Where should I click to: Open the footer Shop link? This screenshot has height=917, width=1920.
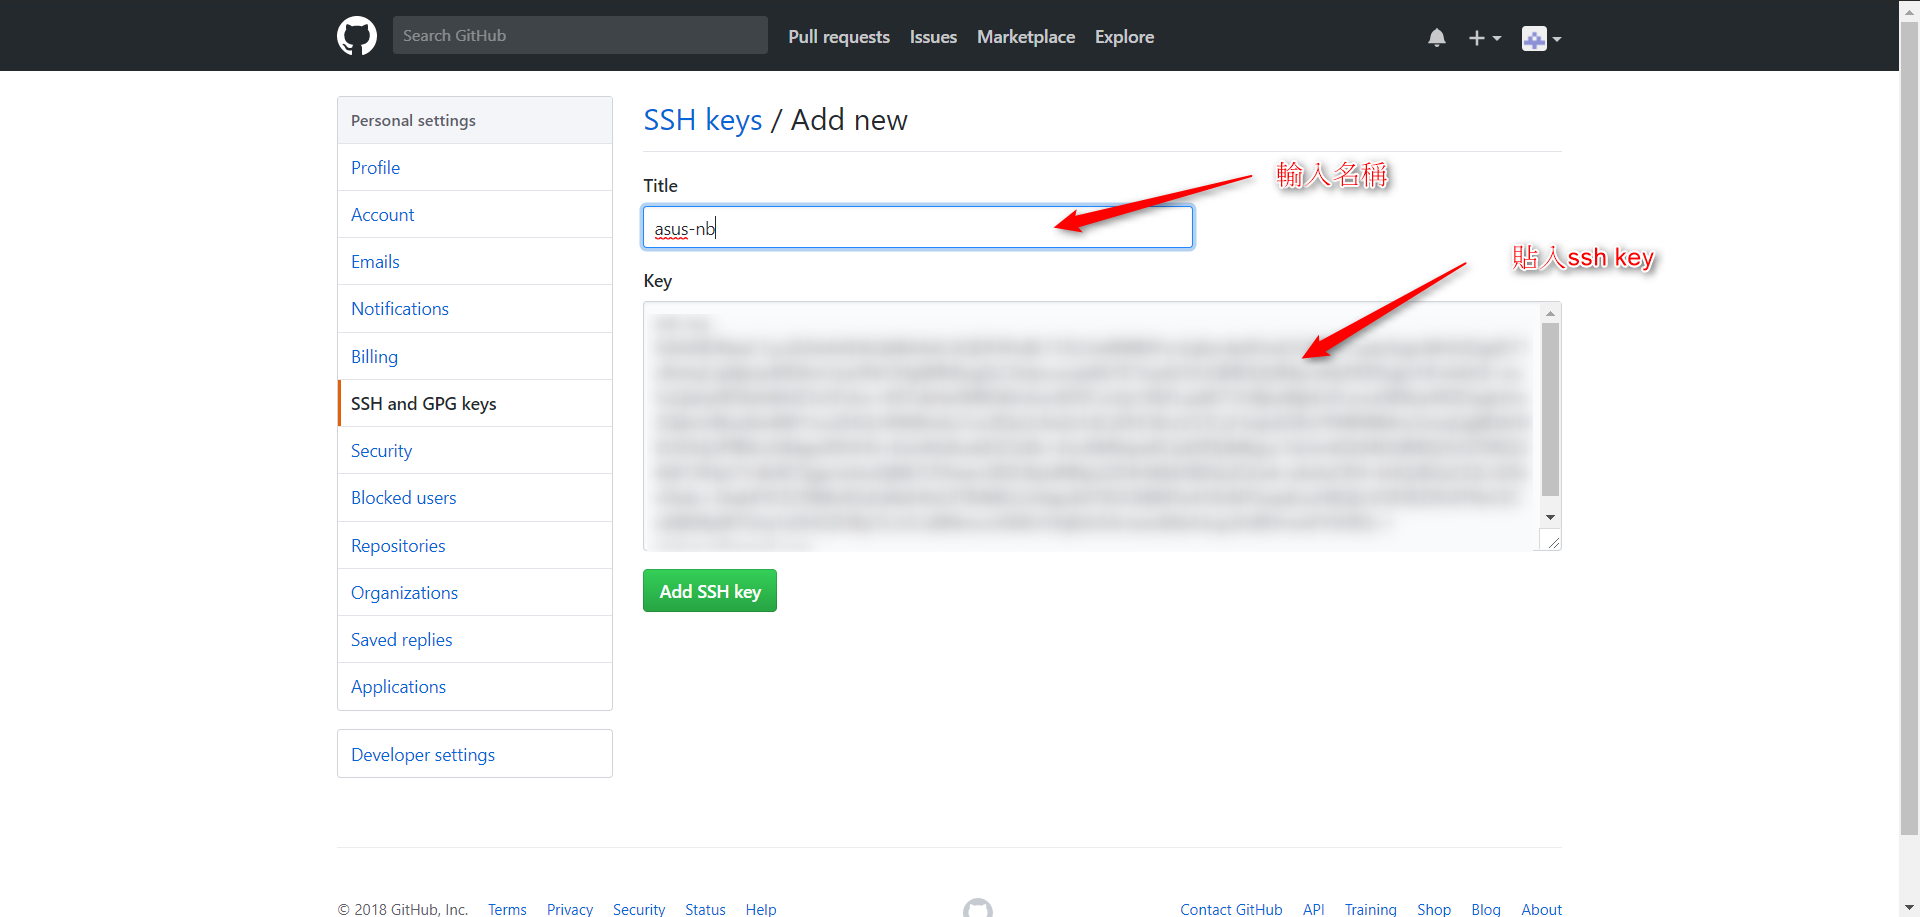coord(1434,909)
